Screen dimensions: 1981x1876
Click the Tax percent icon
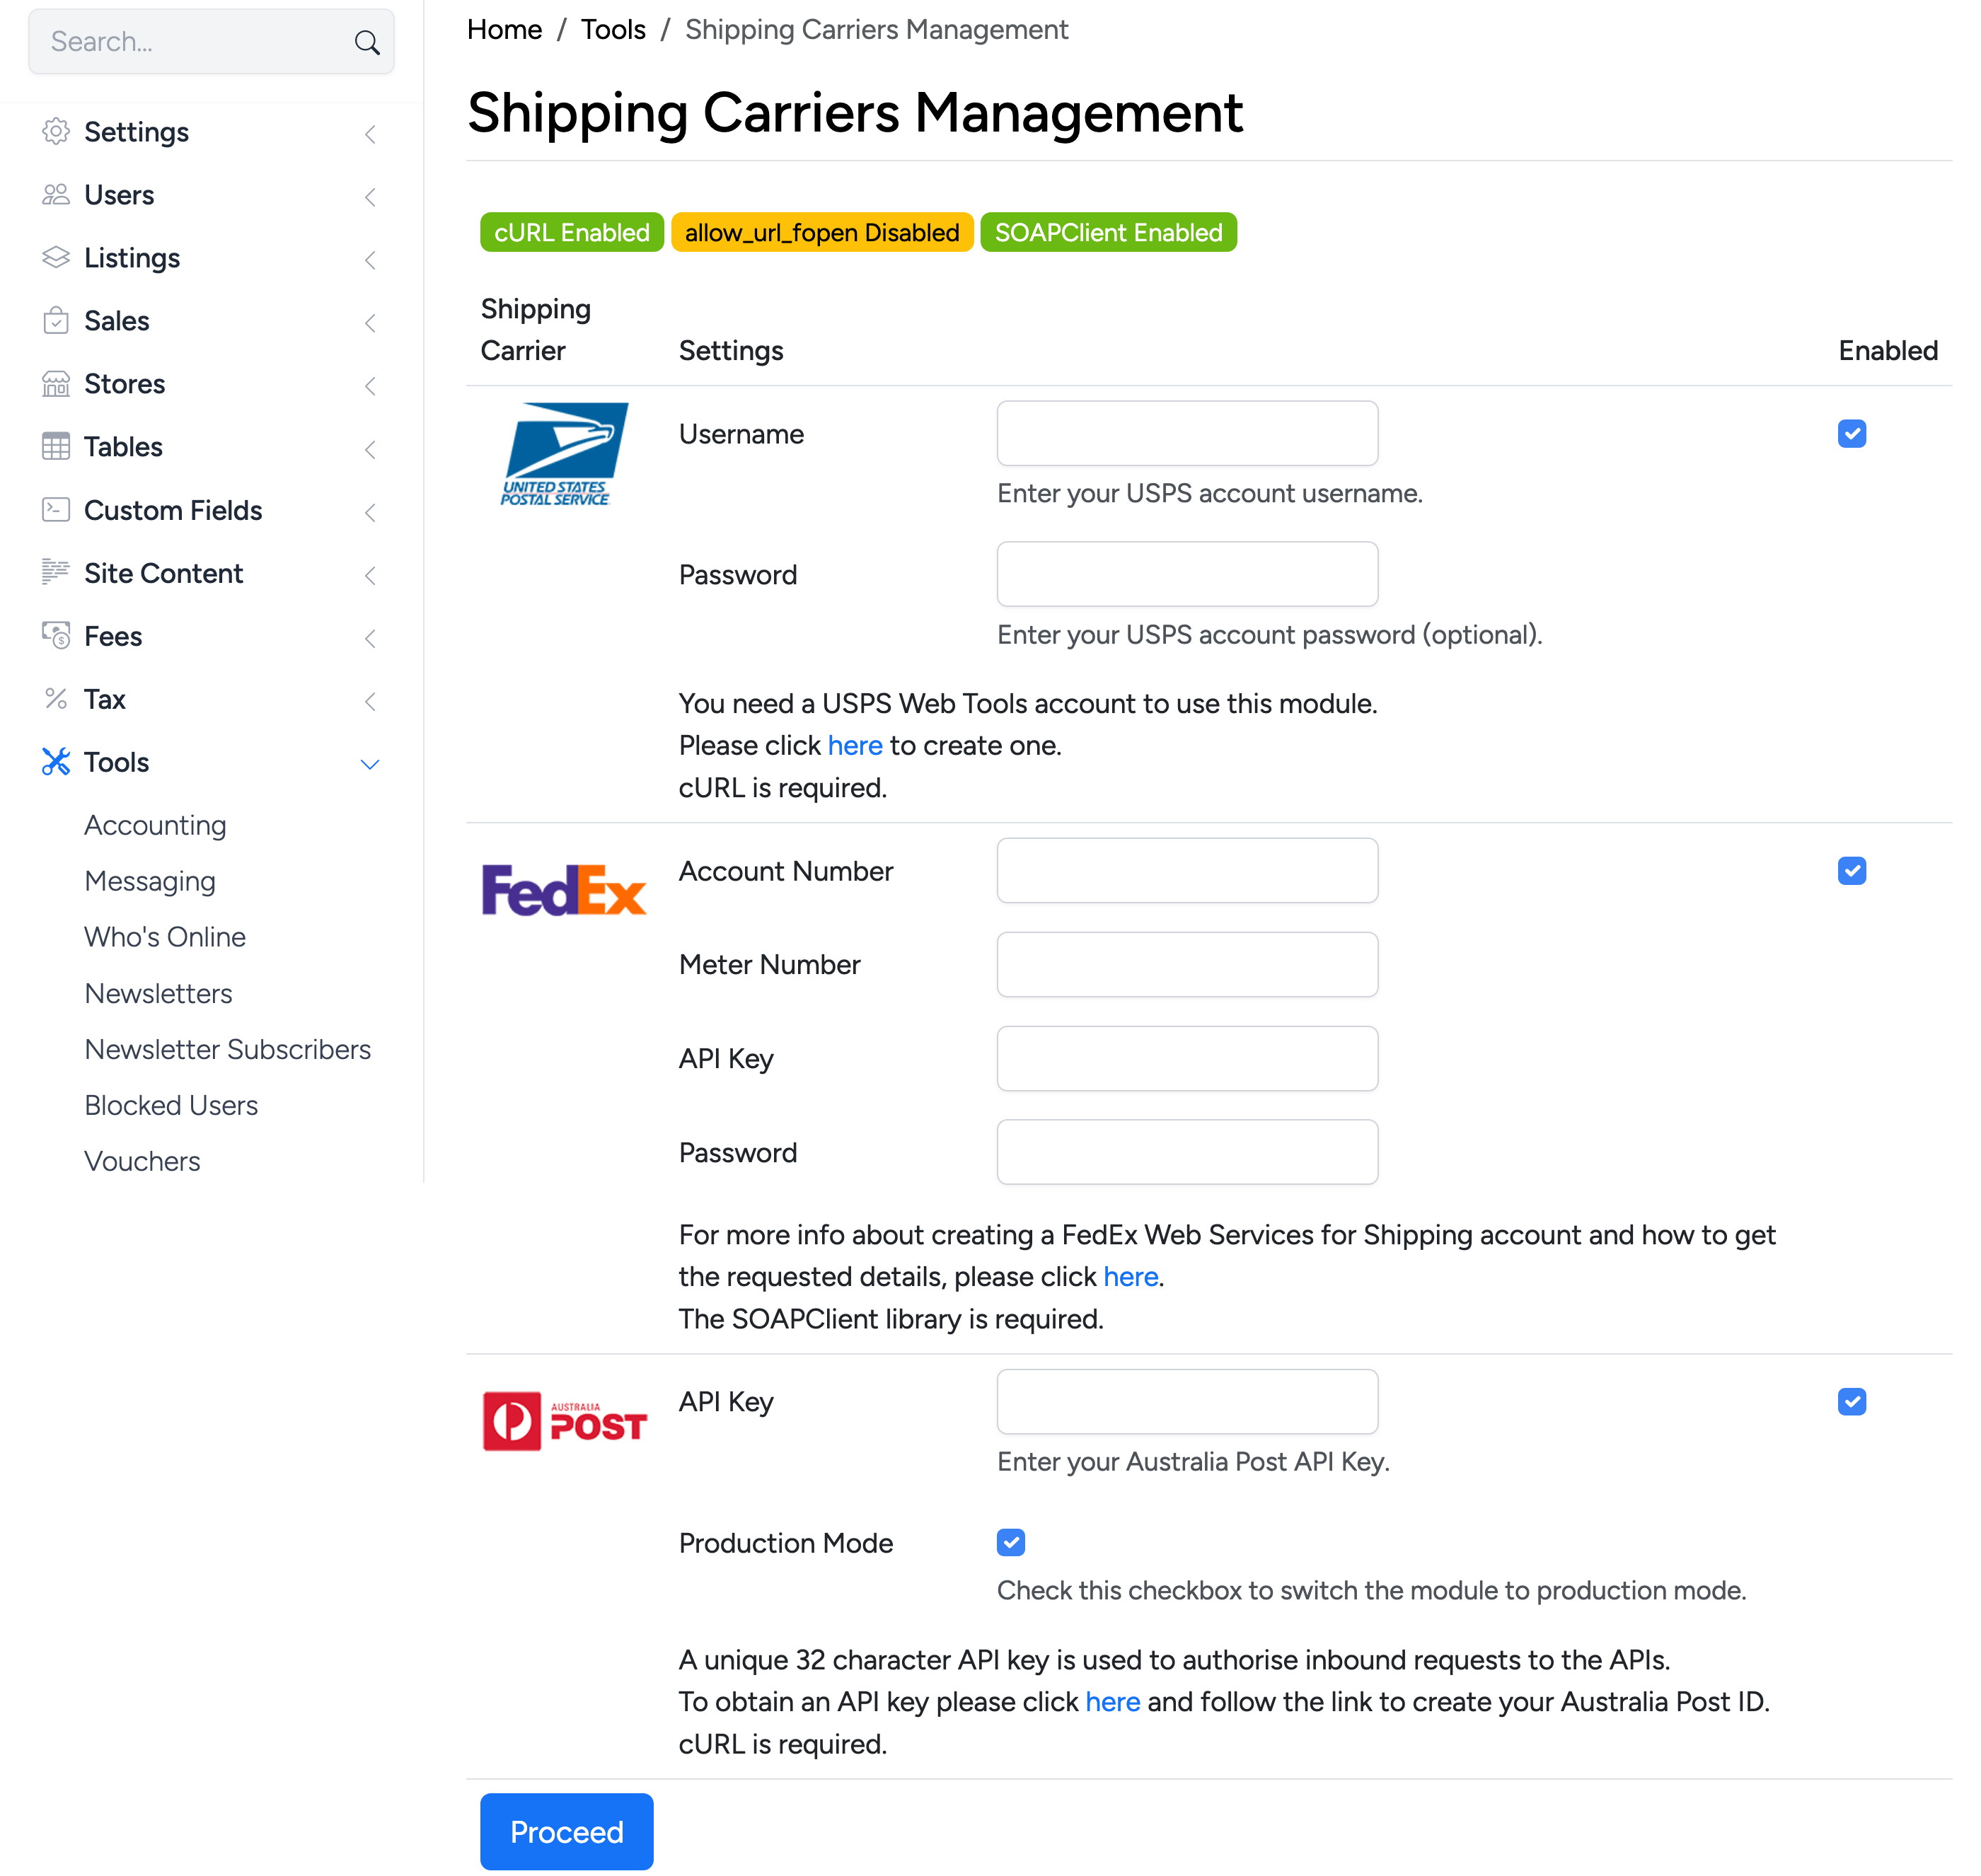[56, 699]
